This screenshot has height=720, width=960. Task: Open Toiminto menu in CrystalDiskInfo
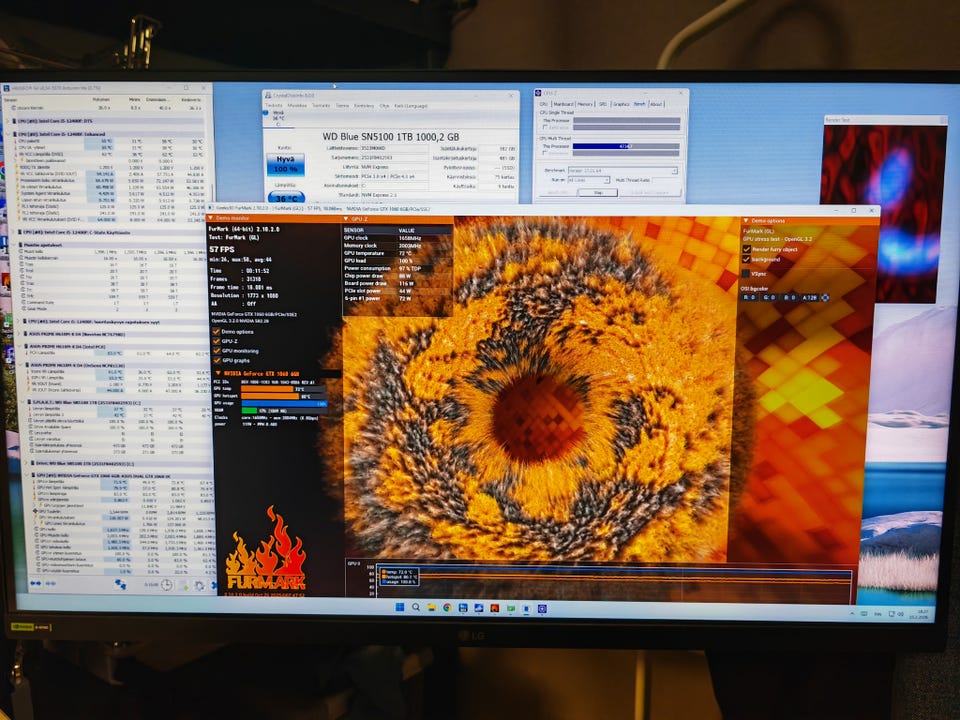click(x=321, y=105)
